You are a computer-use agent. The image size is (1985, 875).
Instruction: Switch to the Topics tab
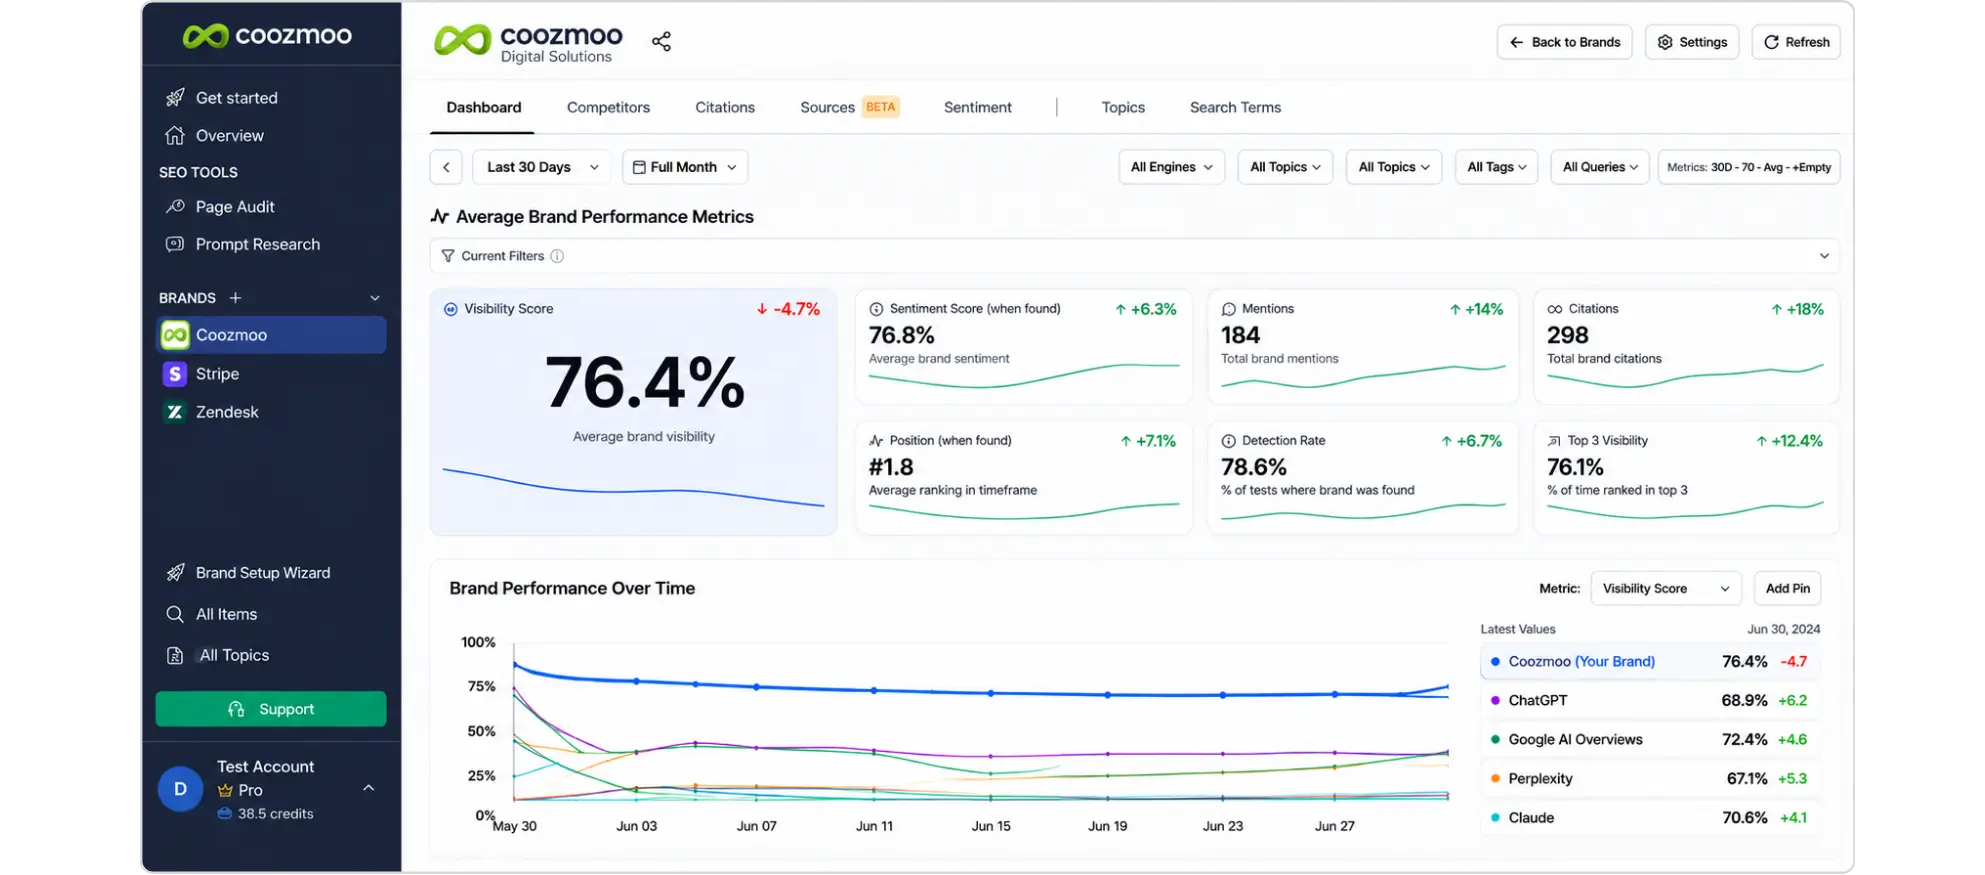[x=1123, y=107]
